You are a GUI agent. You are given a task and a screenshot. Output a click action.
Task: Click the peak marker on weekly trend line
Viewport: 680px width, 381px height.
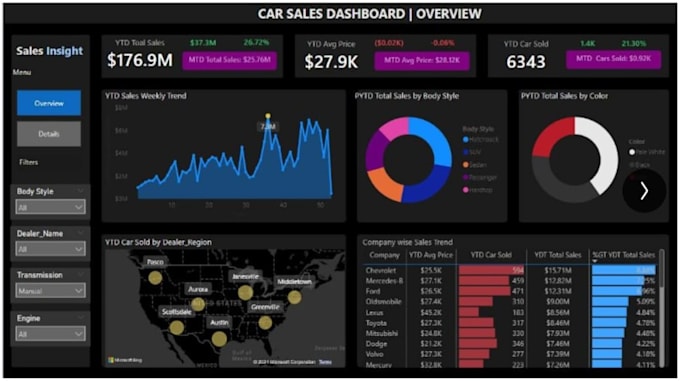point(268,116)
